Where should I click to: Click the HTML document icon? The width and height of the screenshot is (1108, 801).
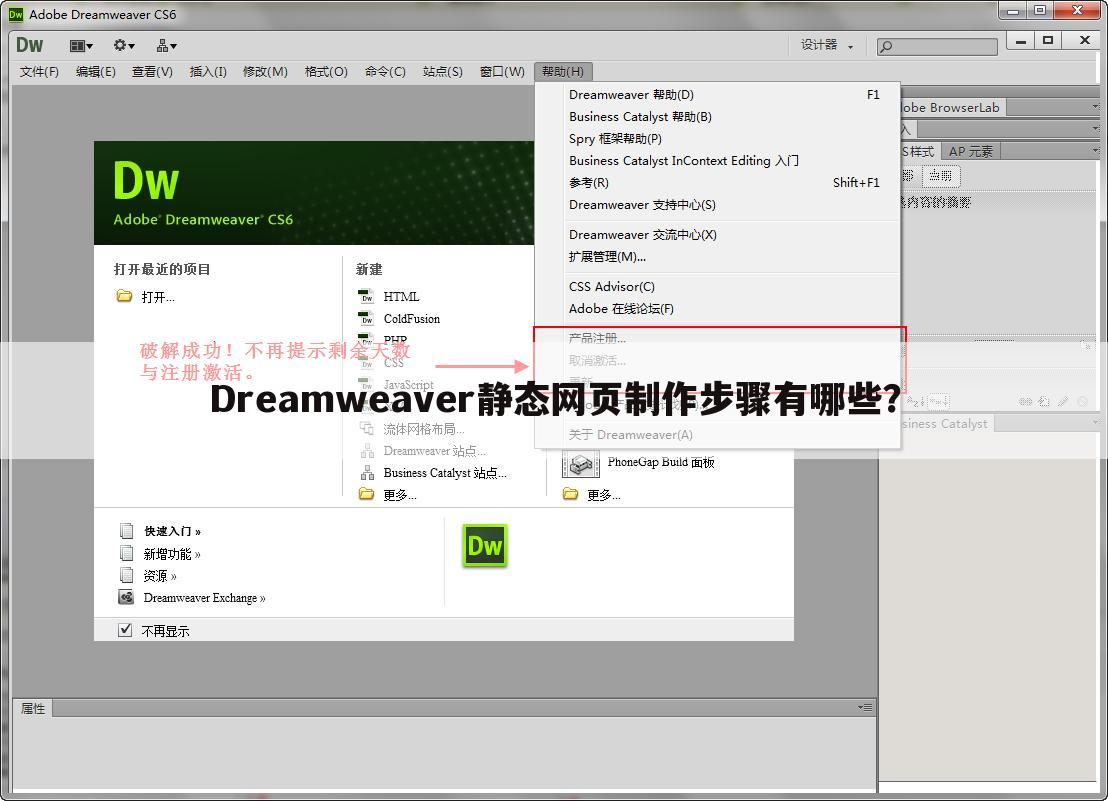[366, 296]
